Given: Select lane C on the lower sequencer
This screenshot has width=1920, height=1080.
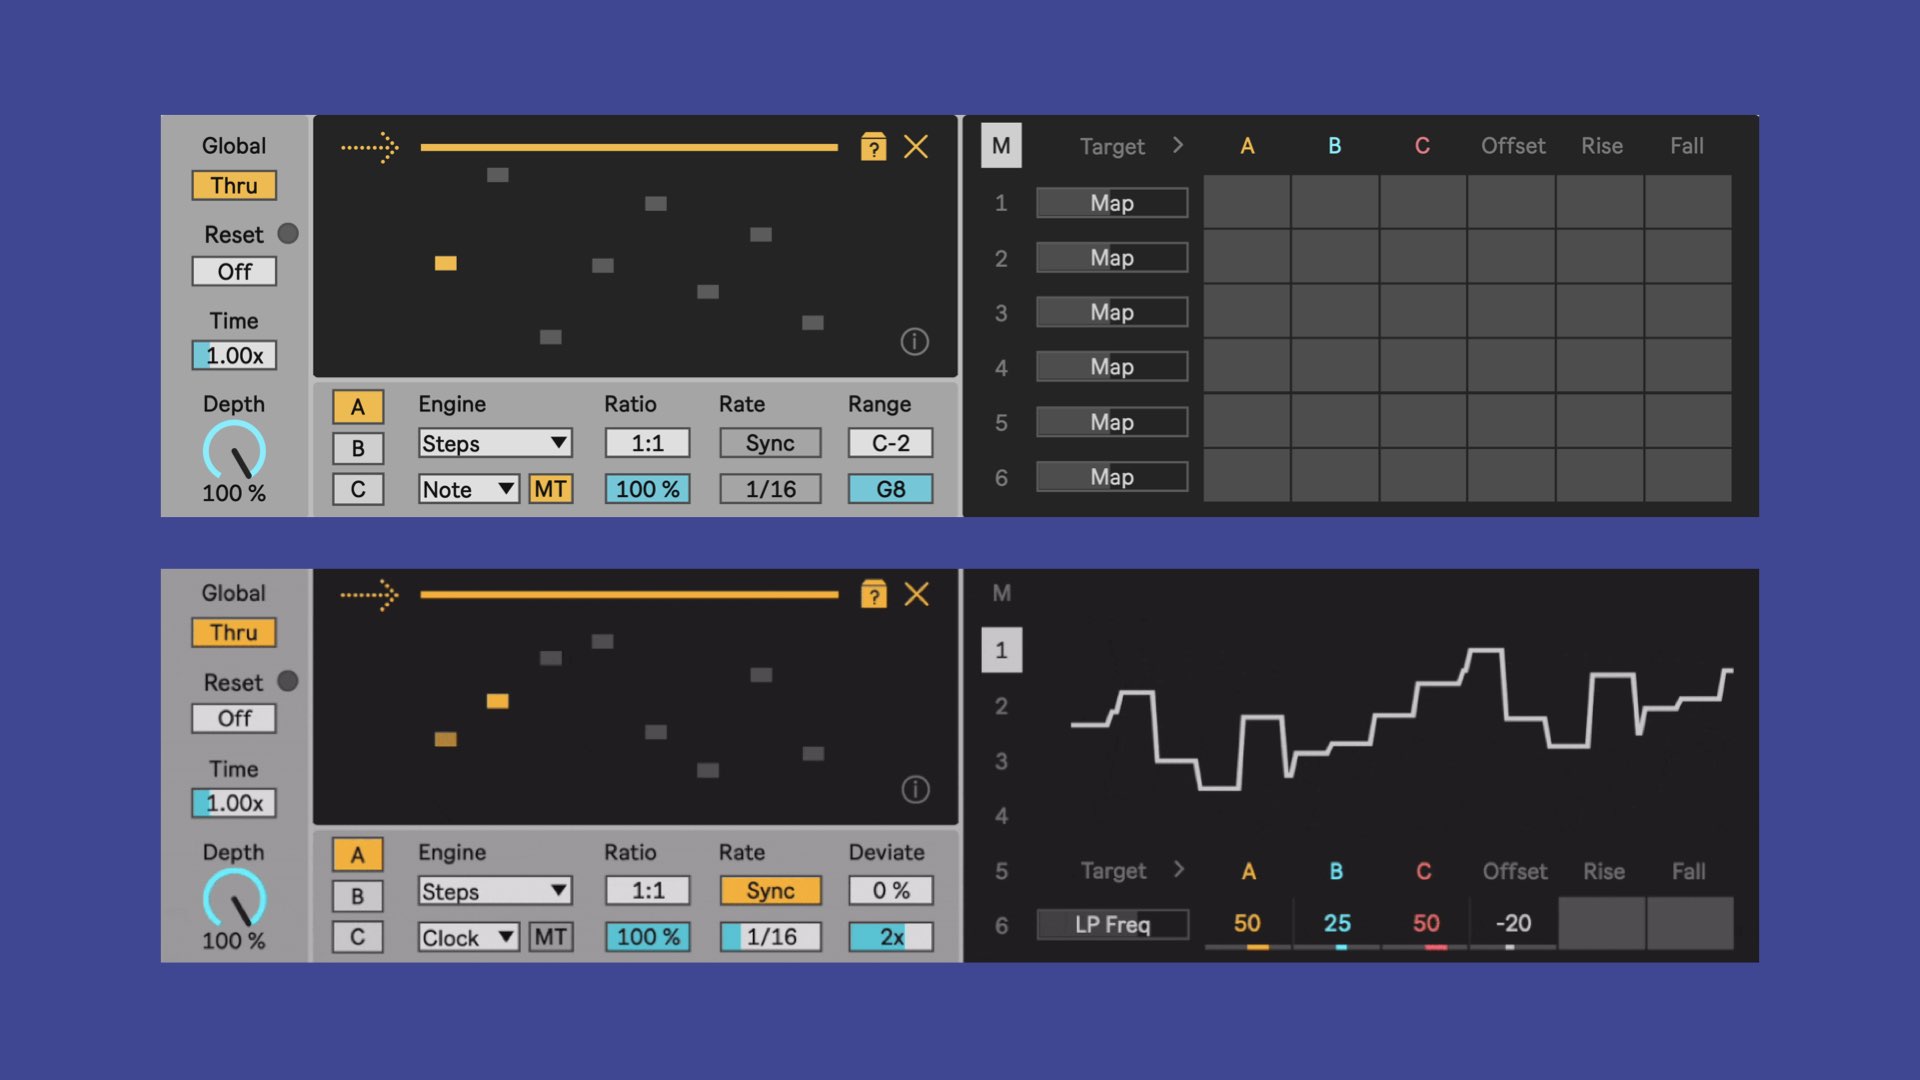Looking at the screenshot, I should (x=357, y=937).
